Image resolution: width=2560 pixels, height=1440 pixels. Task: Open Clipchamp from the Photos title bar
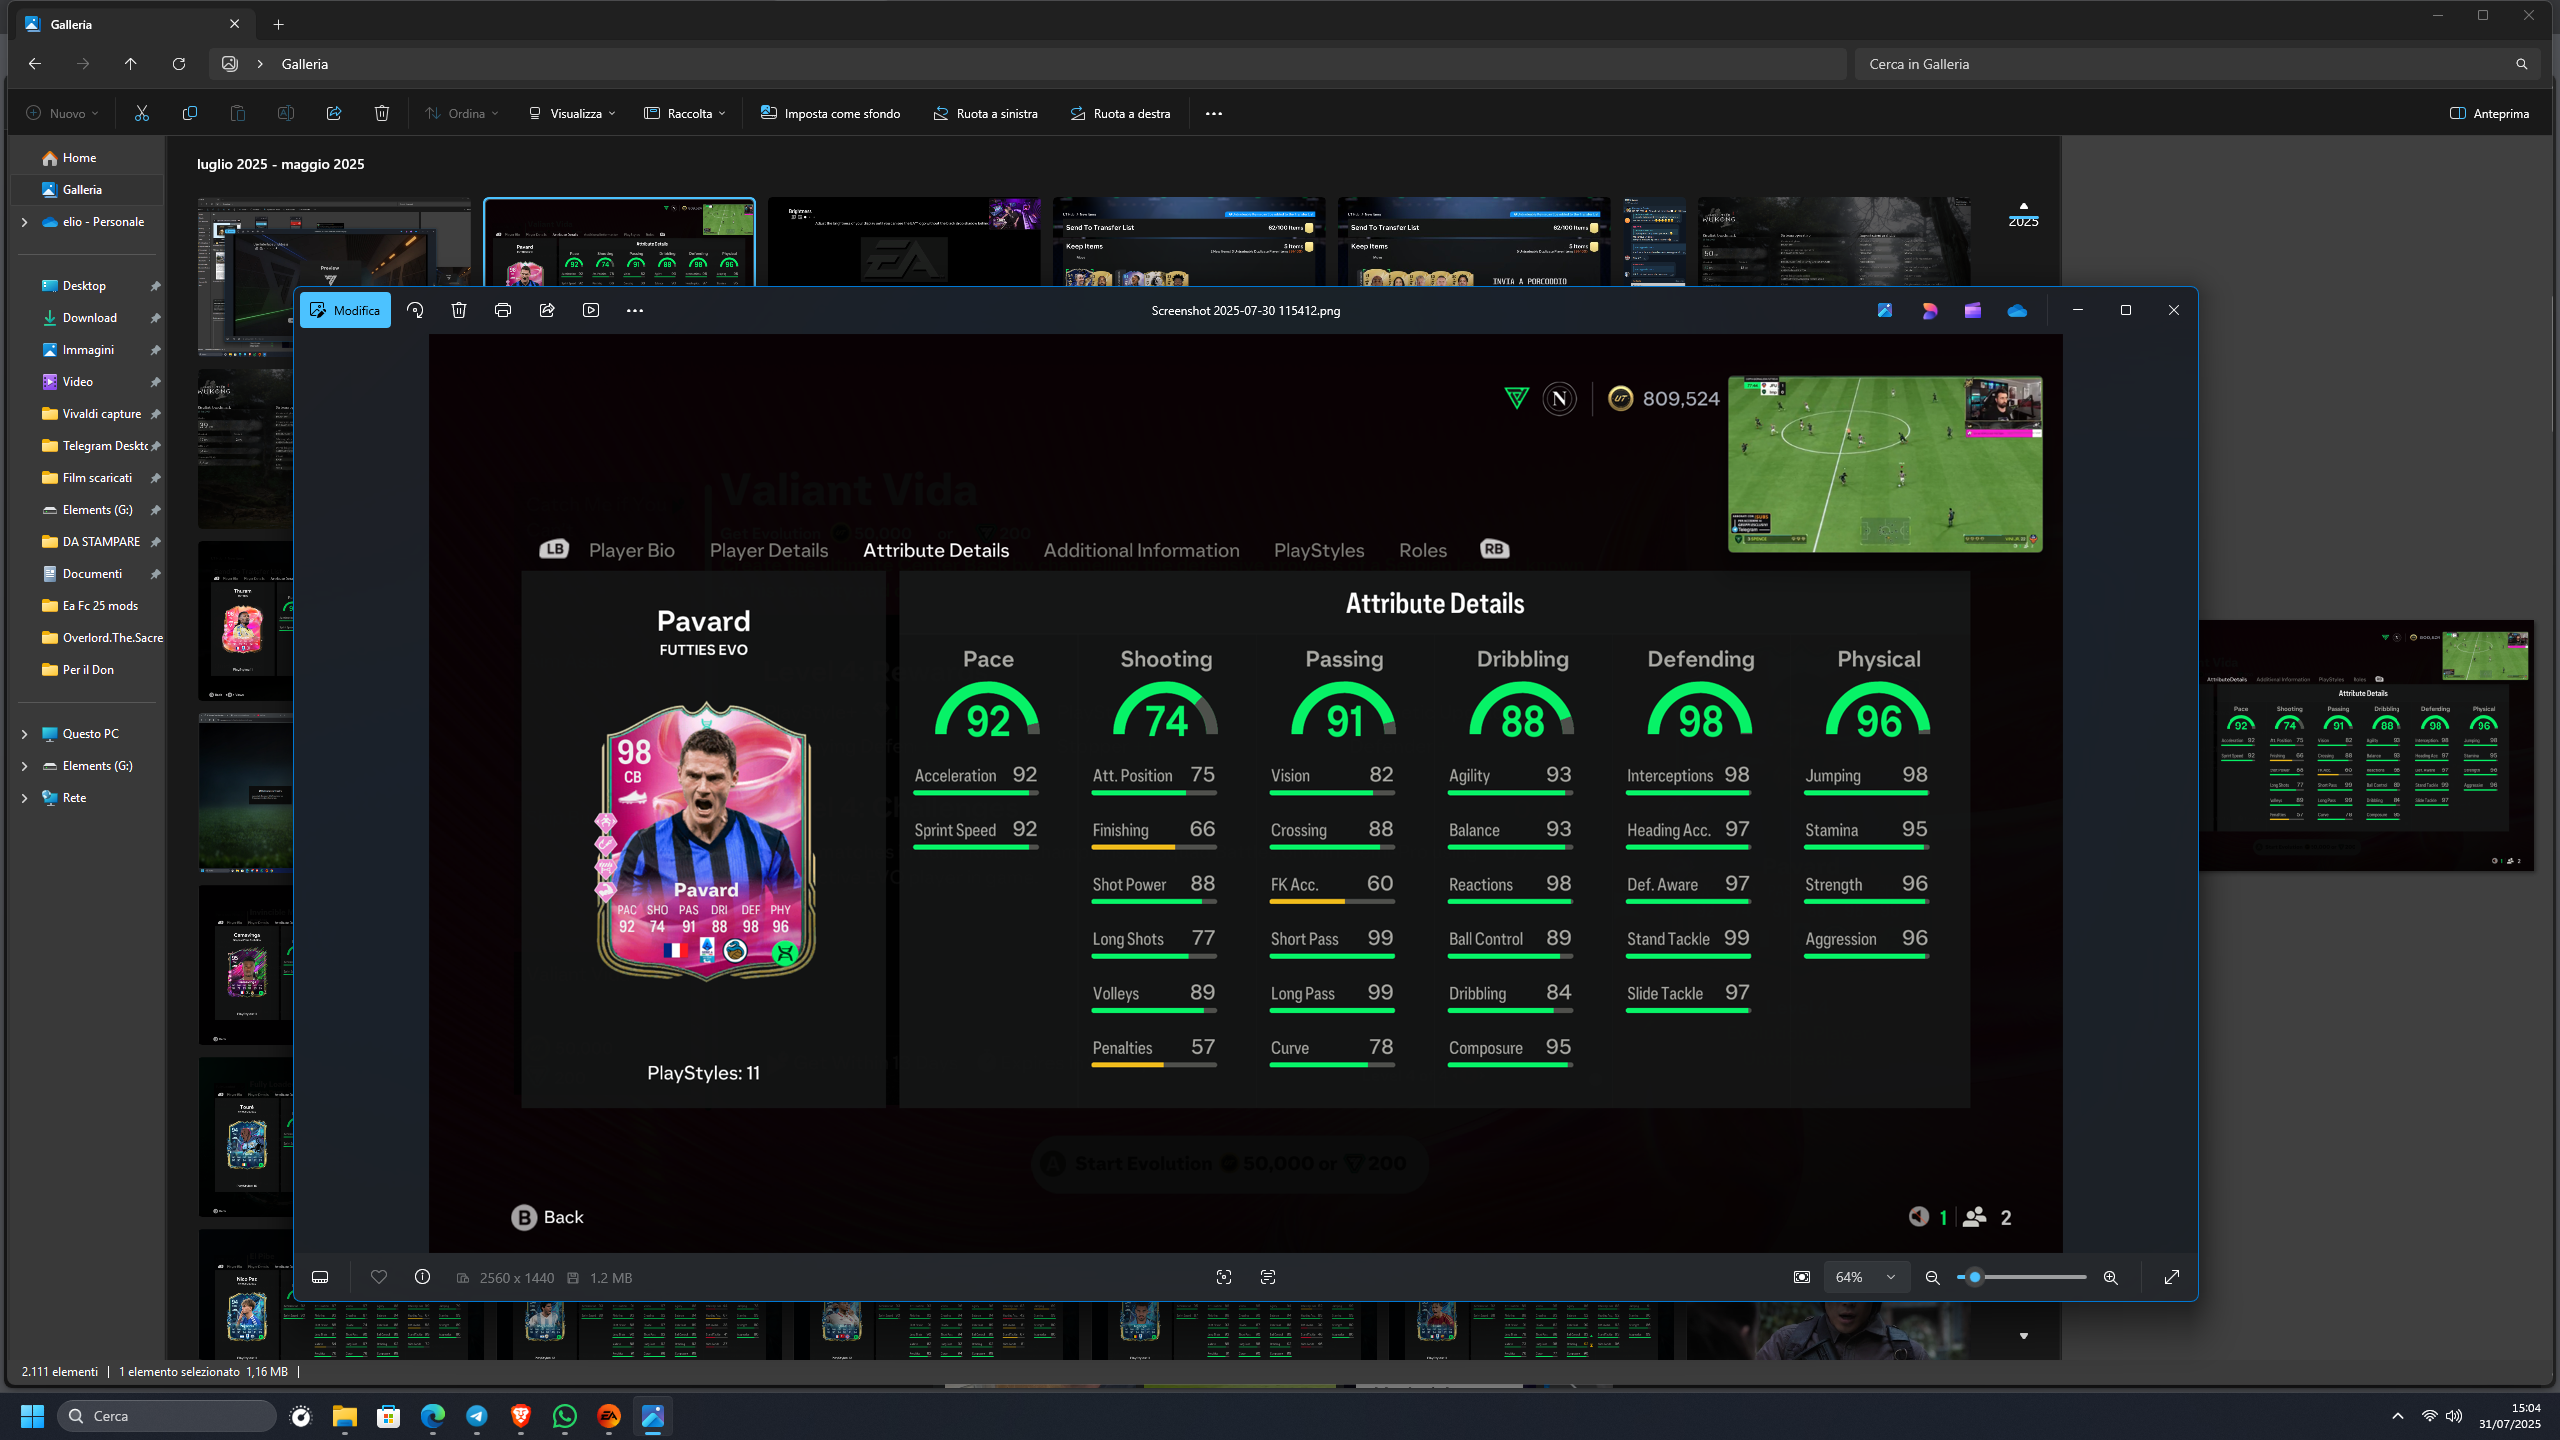pos(1973,311)
